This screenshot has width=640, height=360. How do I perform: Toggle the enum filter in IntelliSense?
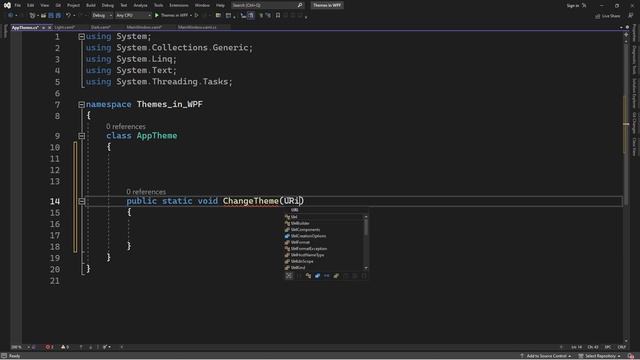(336, 276)
